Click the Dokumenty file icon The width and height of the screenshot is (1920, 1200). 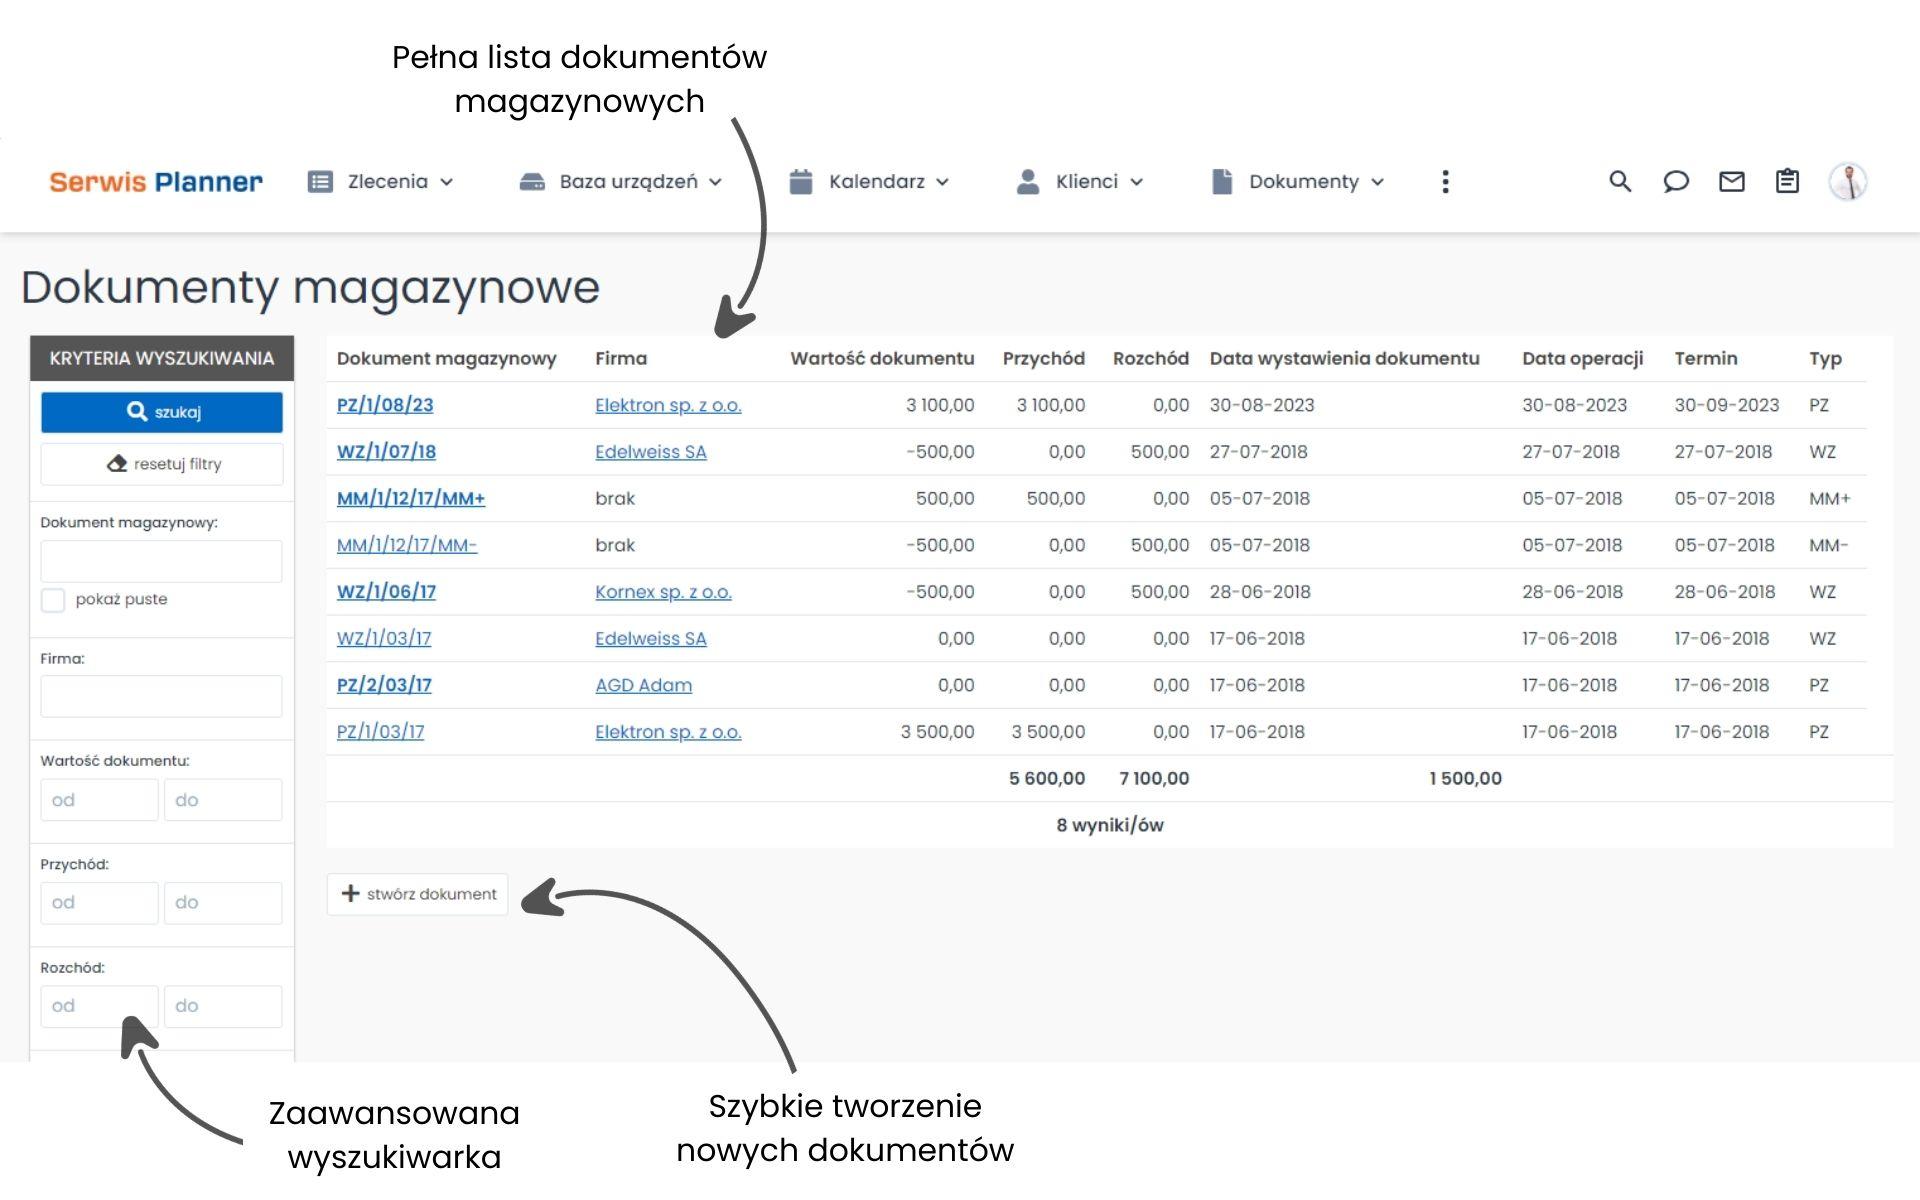click(x=1221, y=181)
